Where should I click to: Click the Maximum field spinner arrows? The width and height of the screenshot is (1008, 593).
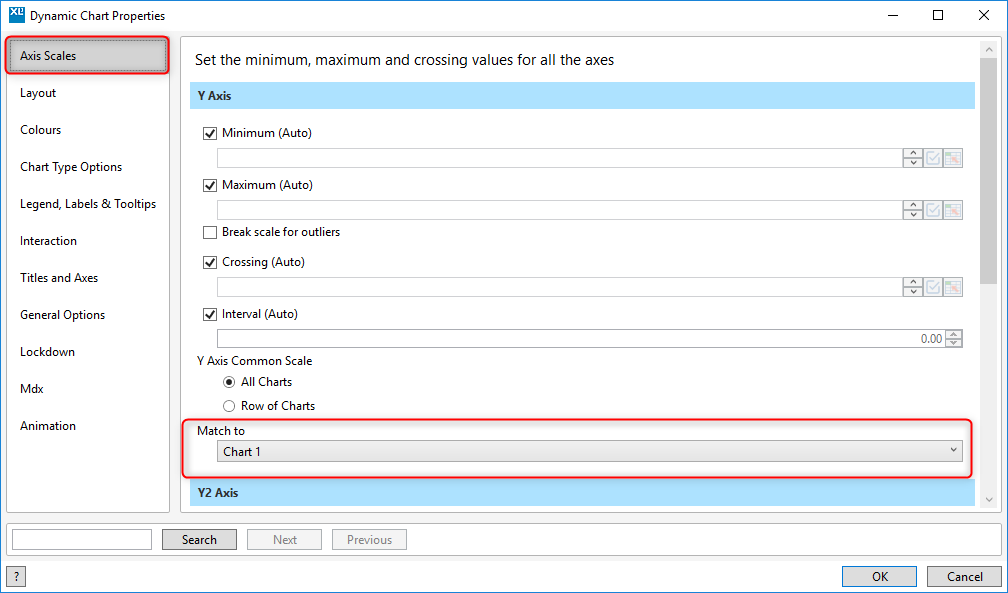click(912, 210)
